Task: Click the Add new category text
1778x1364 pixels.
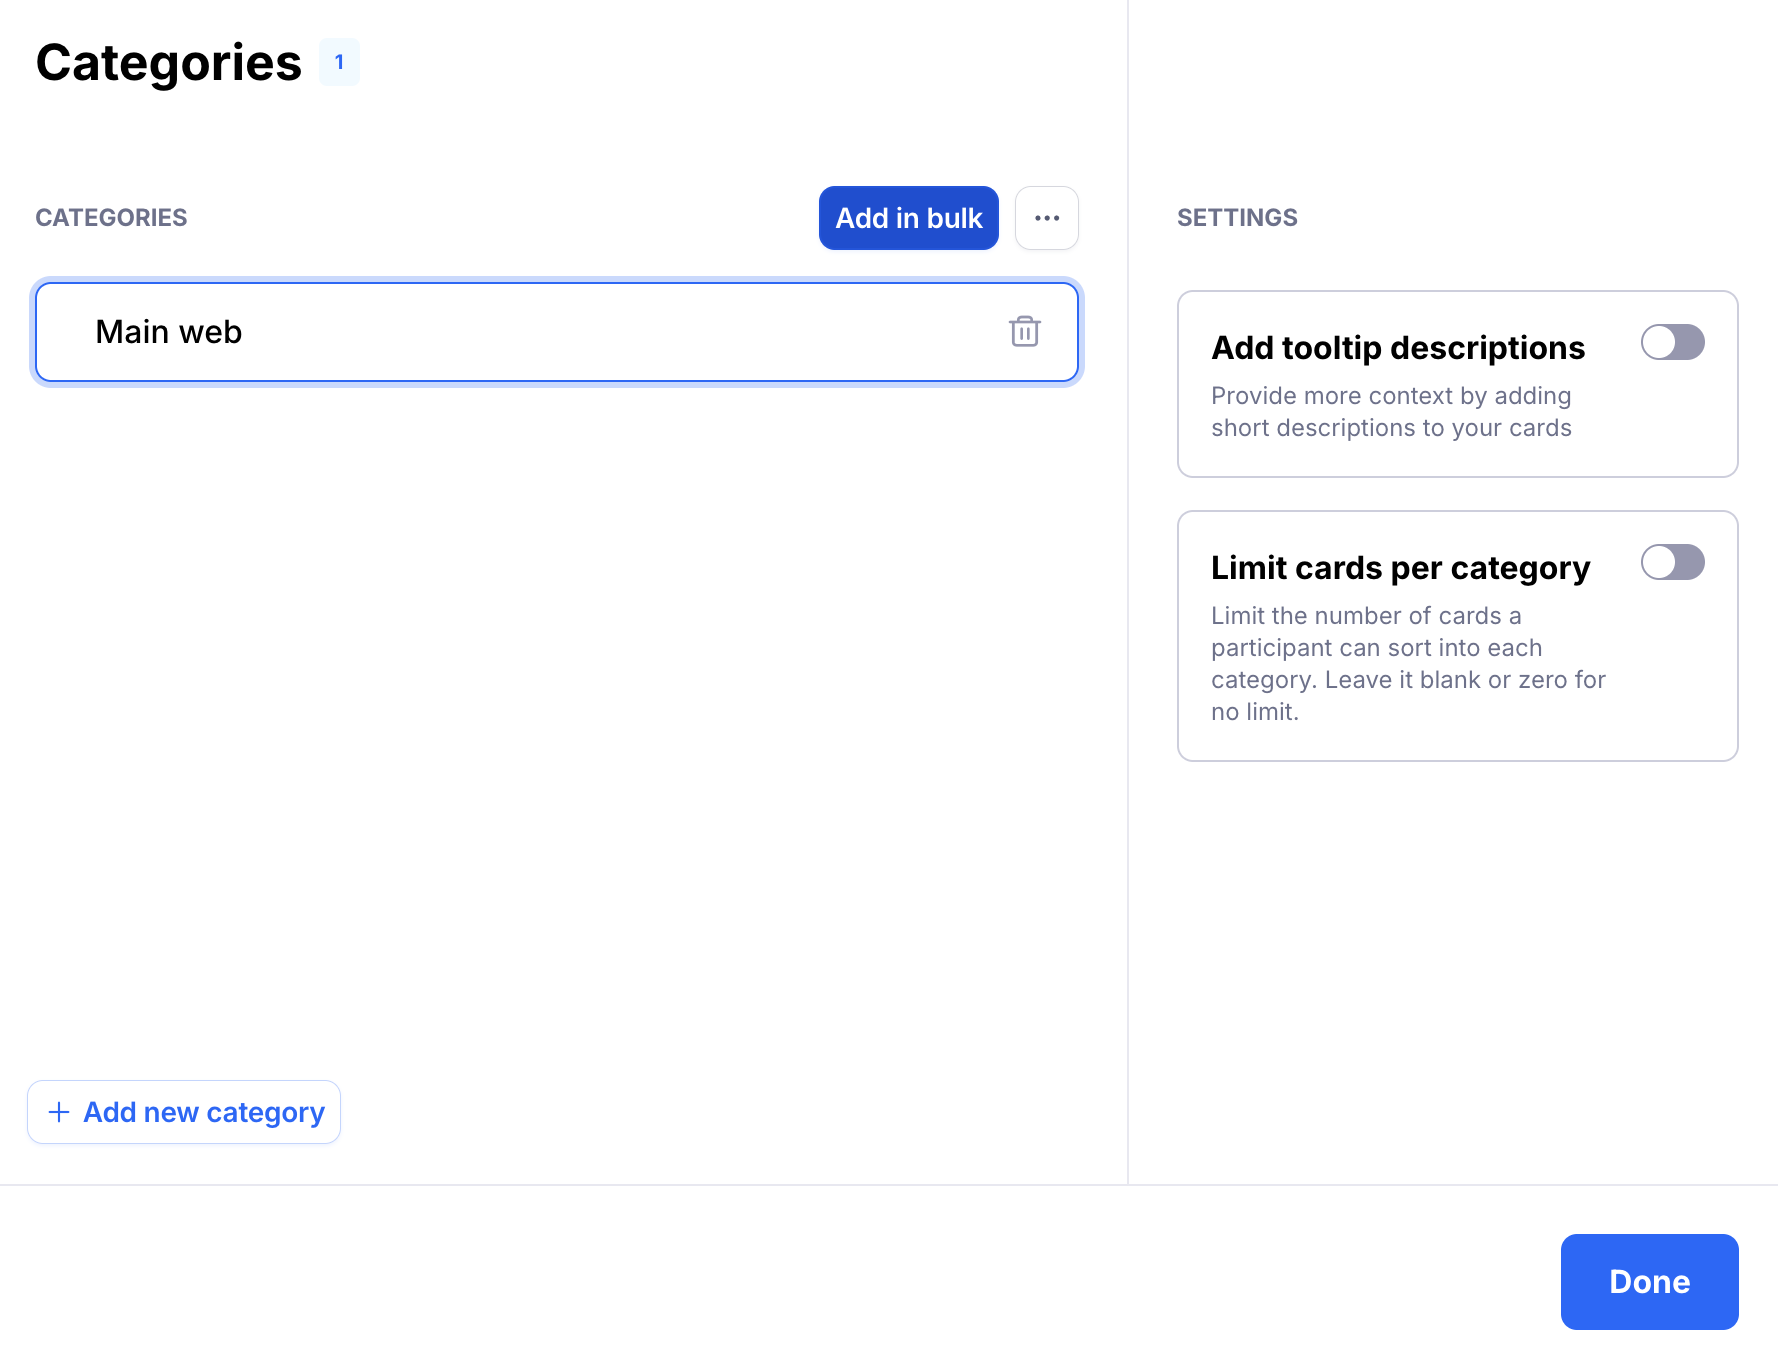Action: pos(204,1112)
